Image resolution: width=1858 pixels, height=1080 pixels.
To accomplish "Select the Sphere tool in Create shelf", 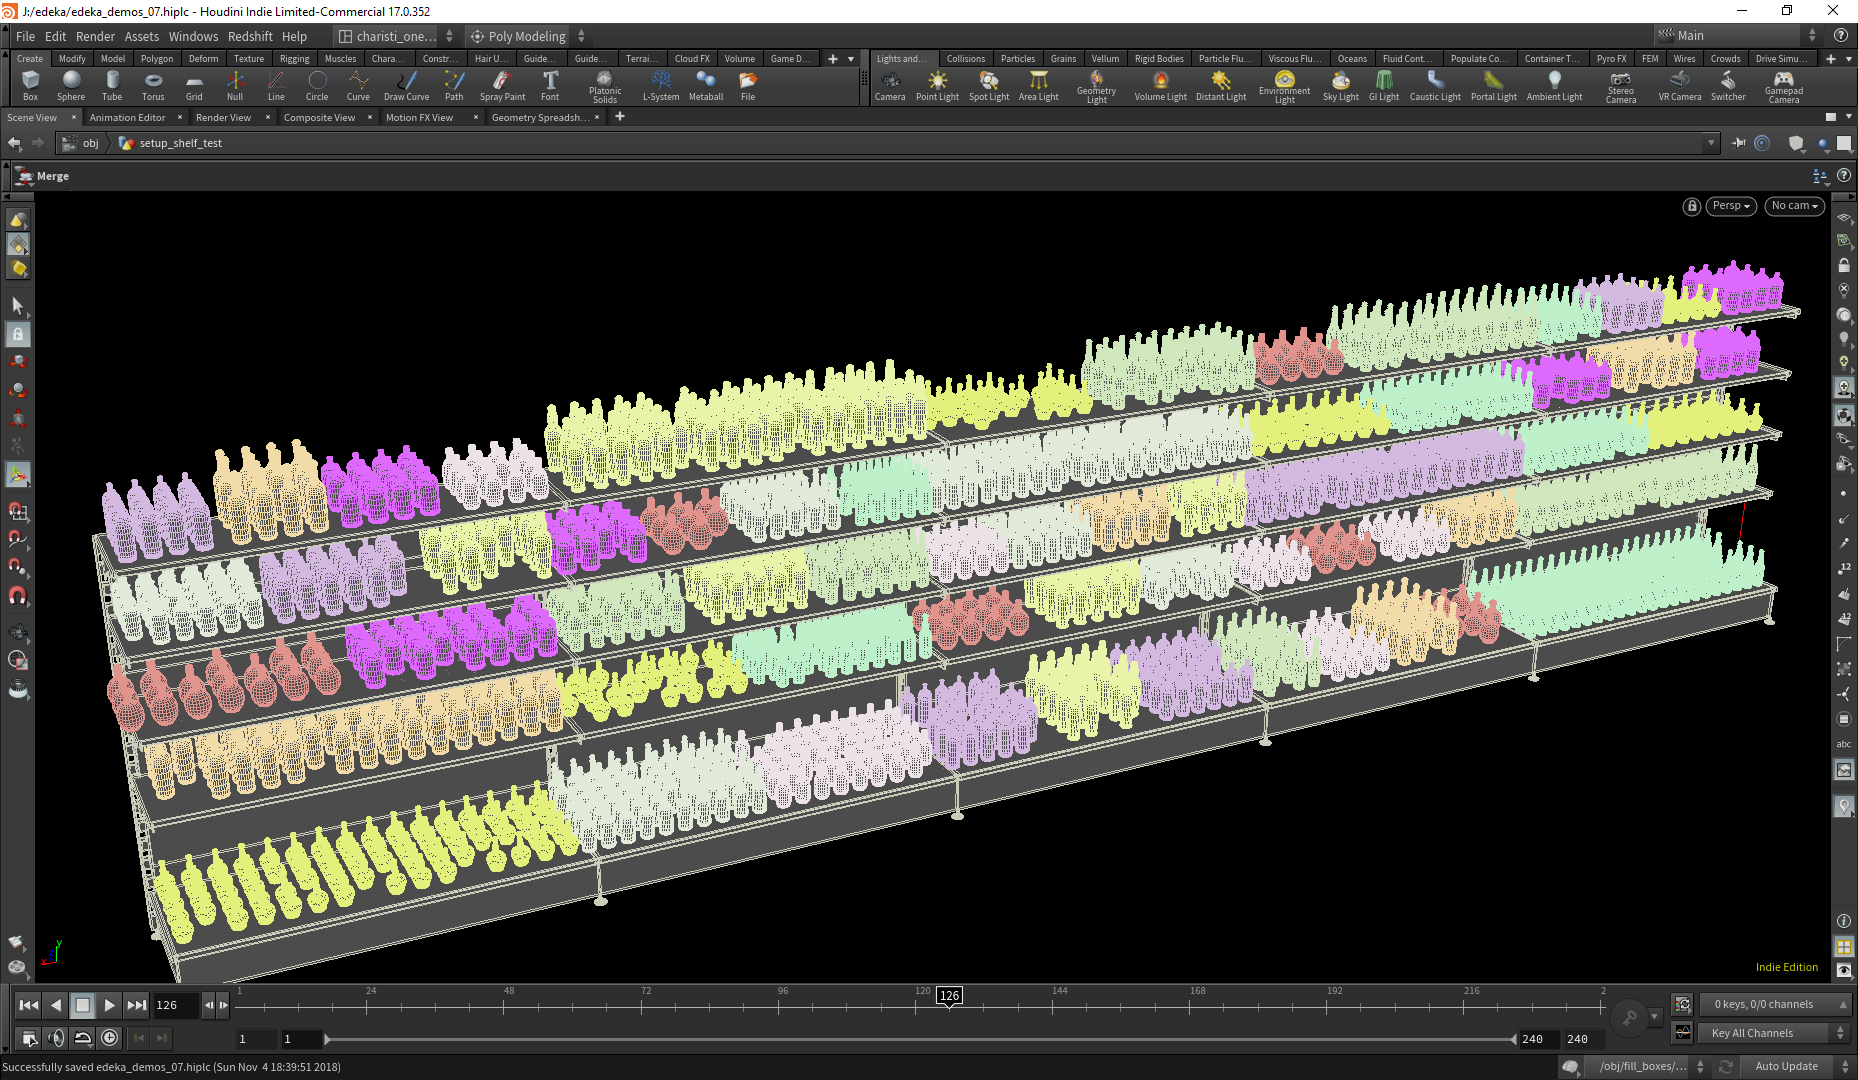I will click(x=70, y=85).
